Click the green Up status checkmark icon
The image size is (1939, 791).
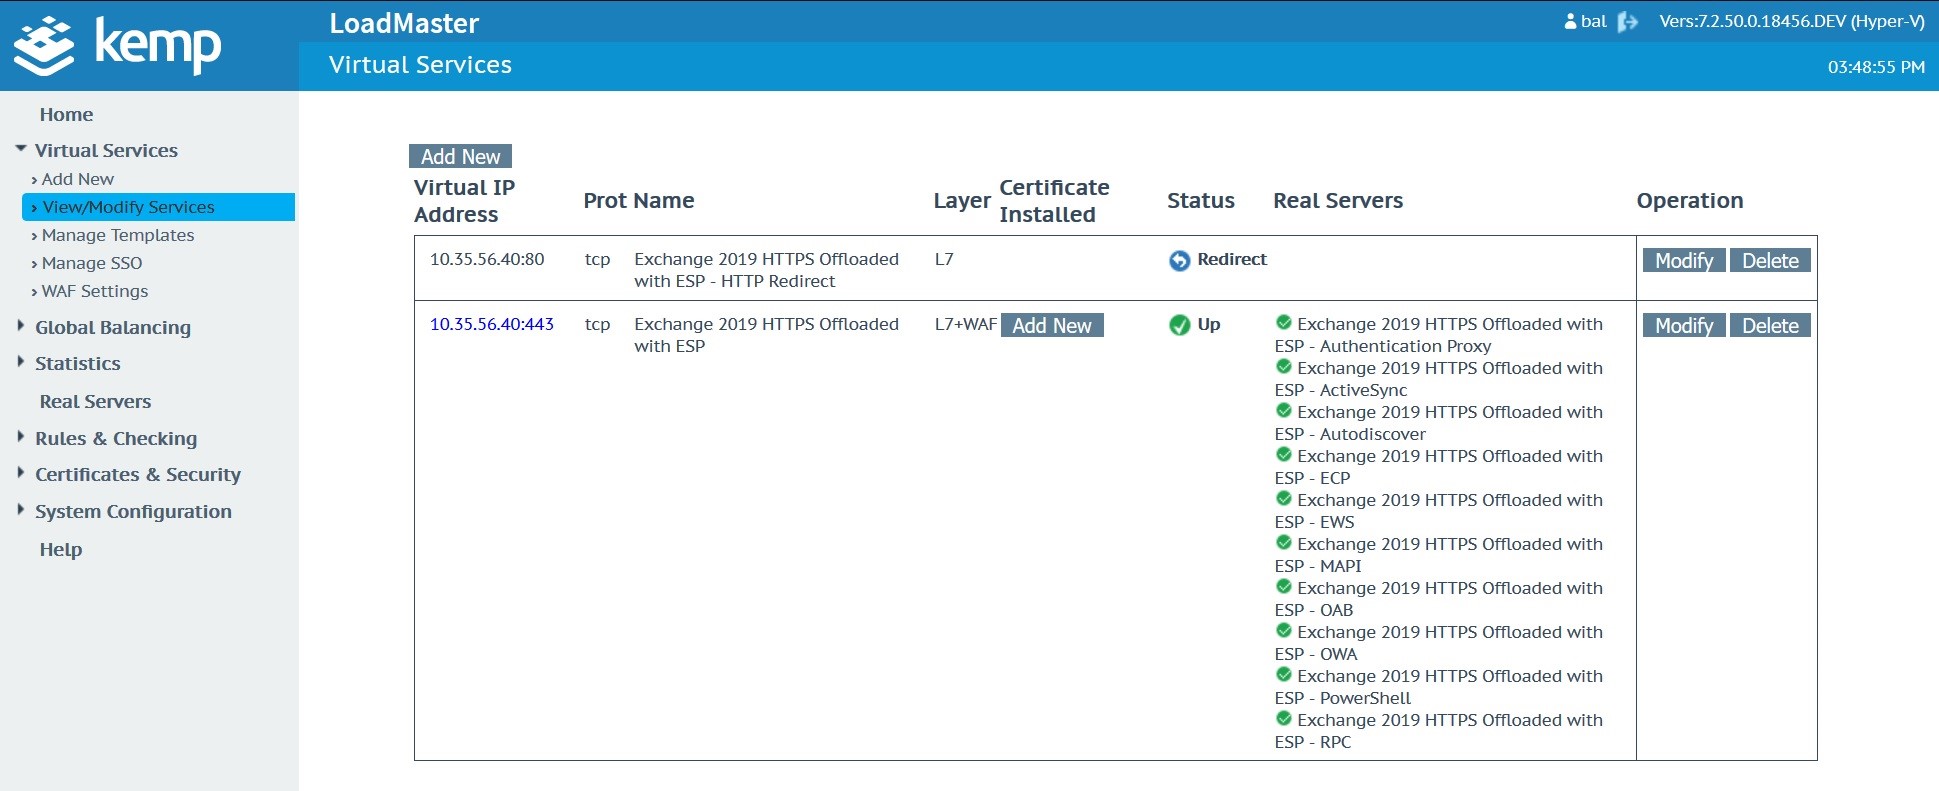[1180, 325]
